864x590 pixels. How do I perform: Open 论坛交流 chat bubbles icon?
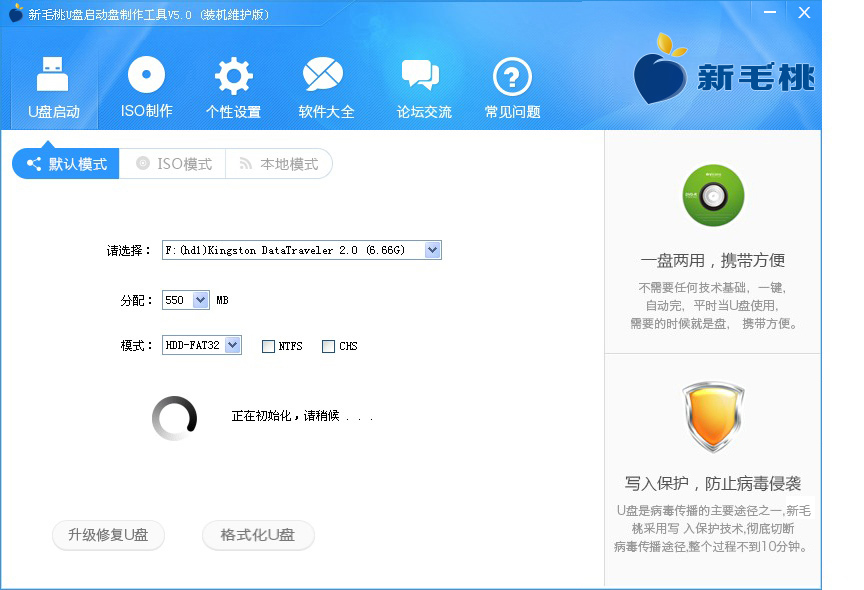[x=420, y=75]
